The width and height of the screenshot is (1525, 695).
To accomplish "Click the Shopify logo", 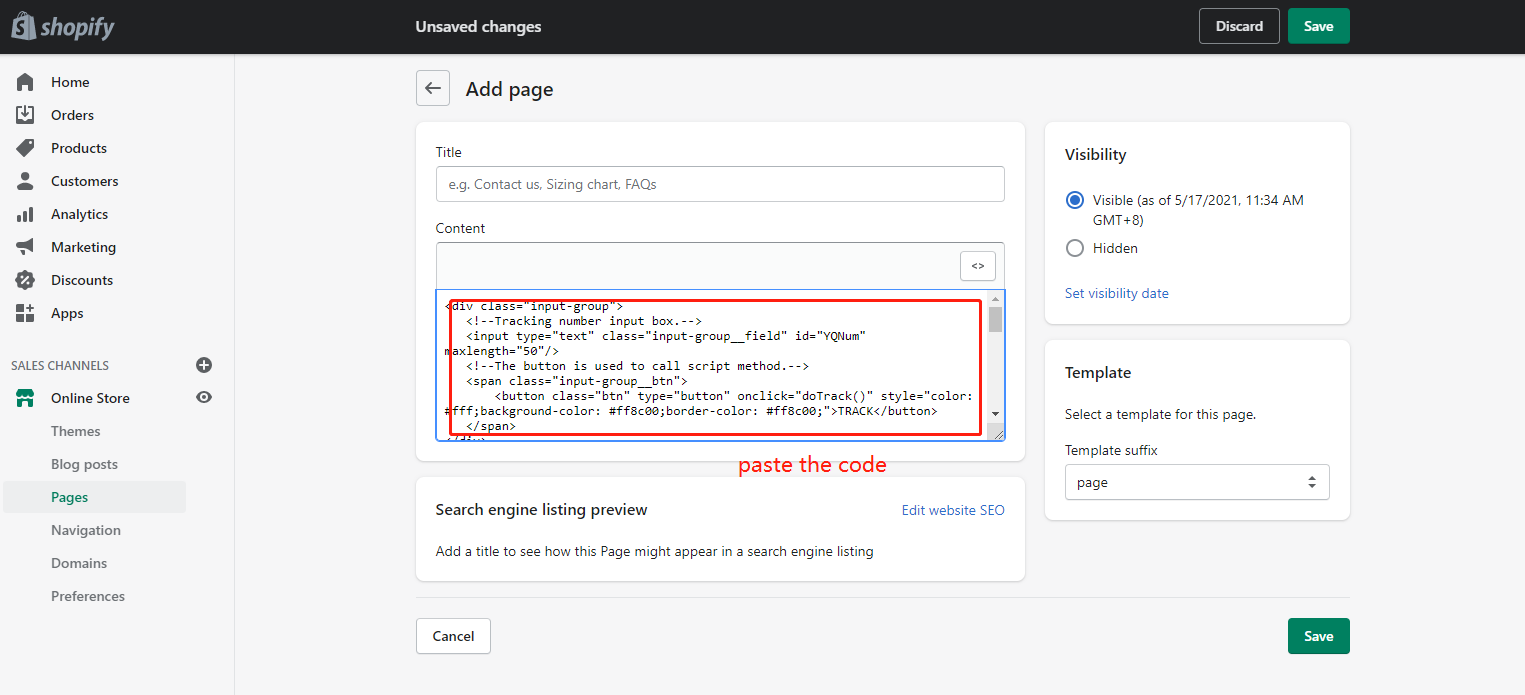I will [x=63, y=27].
